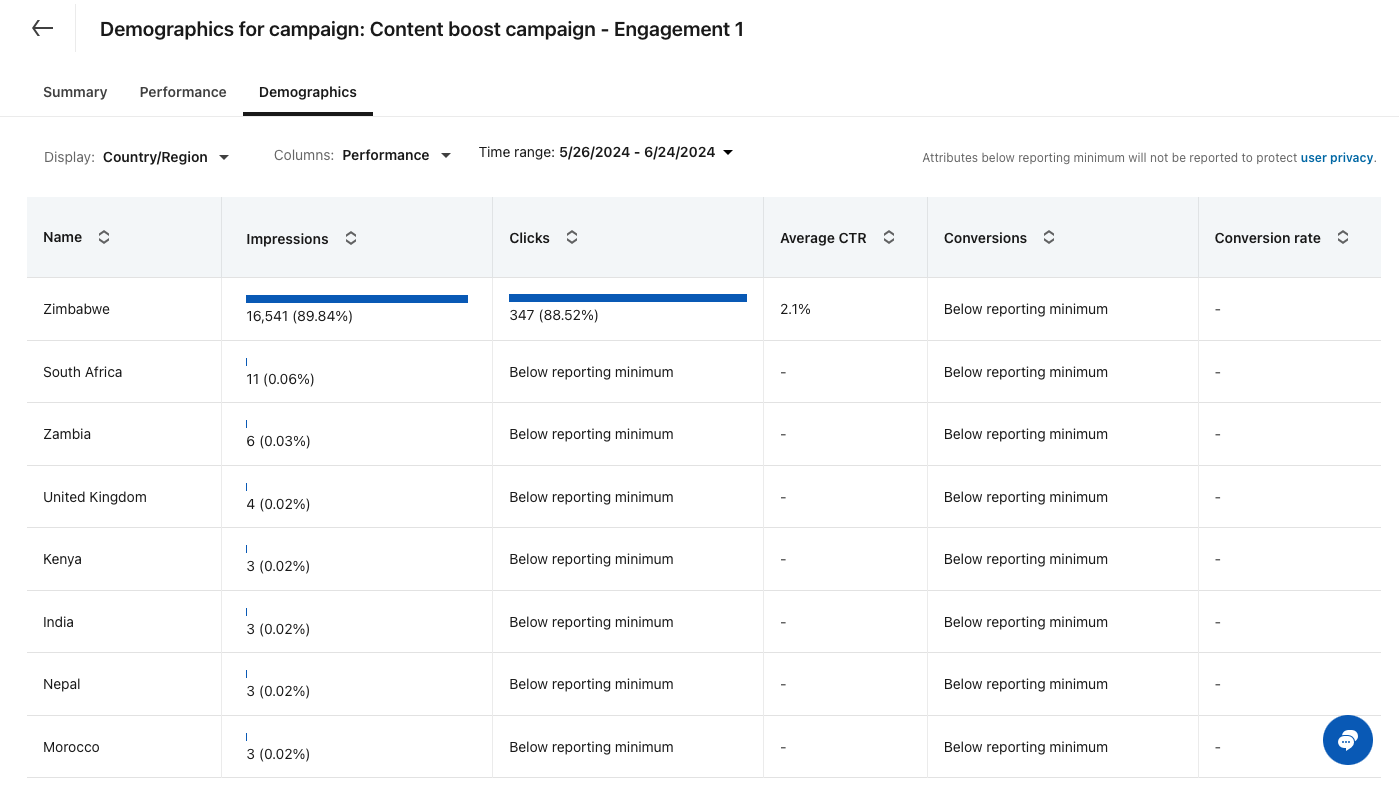
Task: Switch to the Summary tab
Action: (75, 92)
